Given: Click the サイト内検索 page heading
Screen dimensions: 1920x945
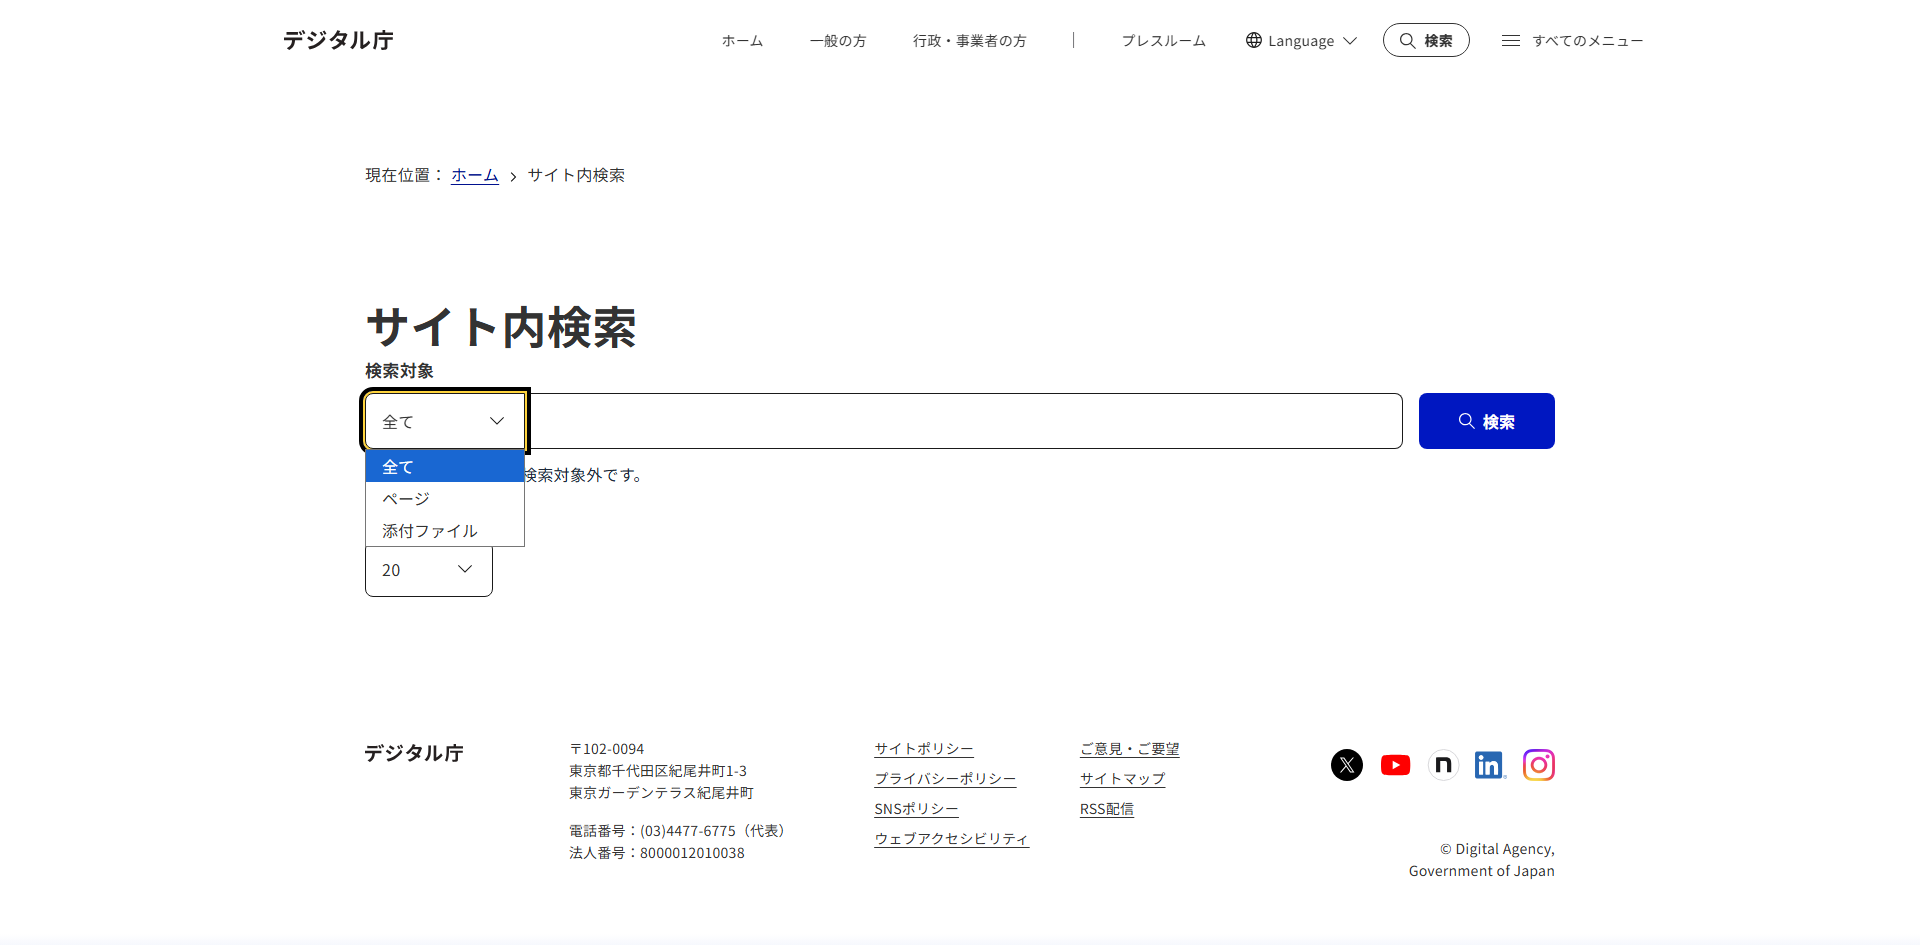Looking at the screenshot, I should pos(501,327).
